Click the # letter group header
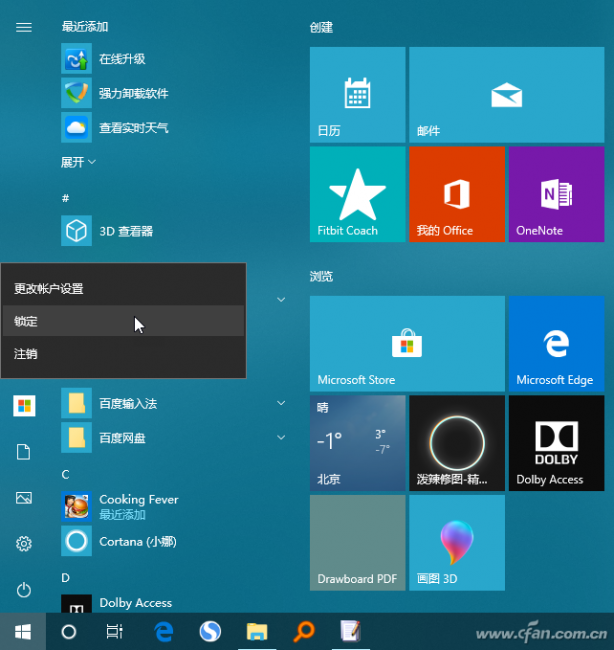This screenshot has height=650, width=614. 66,198
